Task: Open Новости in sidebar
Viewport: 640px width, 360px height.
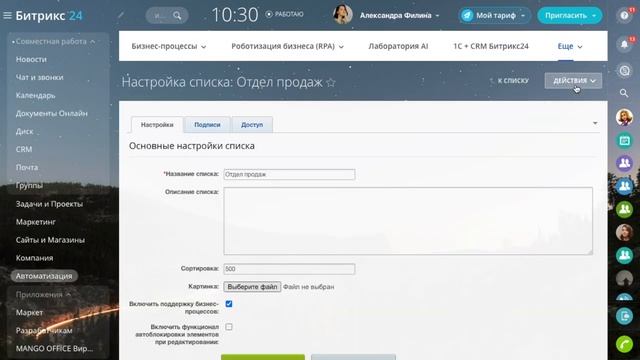Action: coord(31,59)
